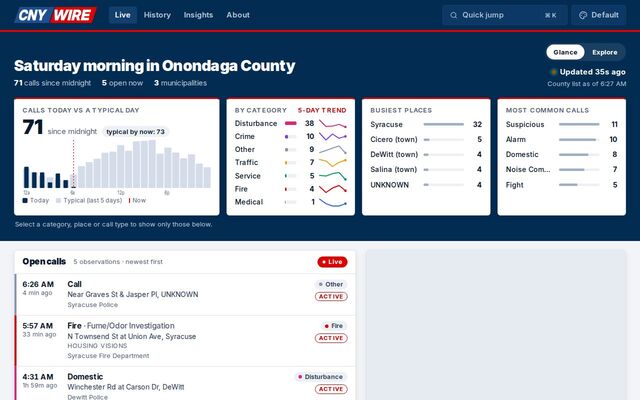640x400 pixels.
Task: Filter by Crime category
Action: pos(291,136)
